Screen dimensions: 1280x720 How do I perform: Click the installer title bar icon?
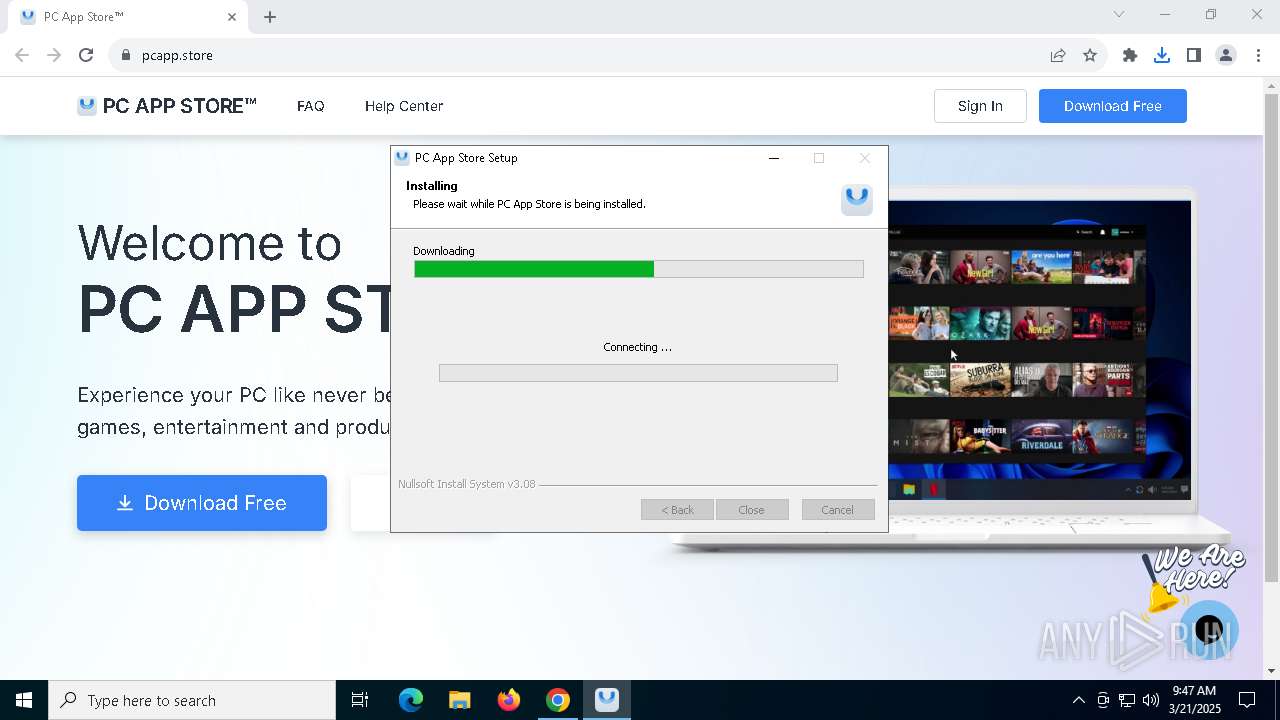tap(402, 158)
